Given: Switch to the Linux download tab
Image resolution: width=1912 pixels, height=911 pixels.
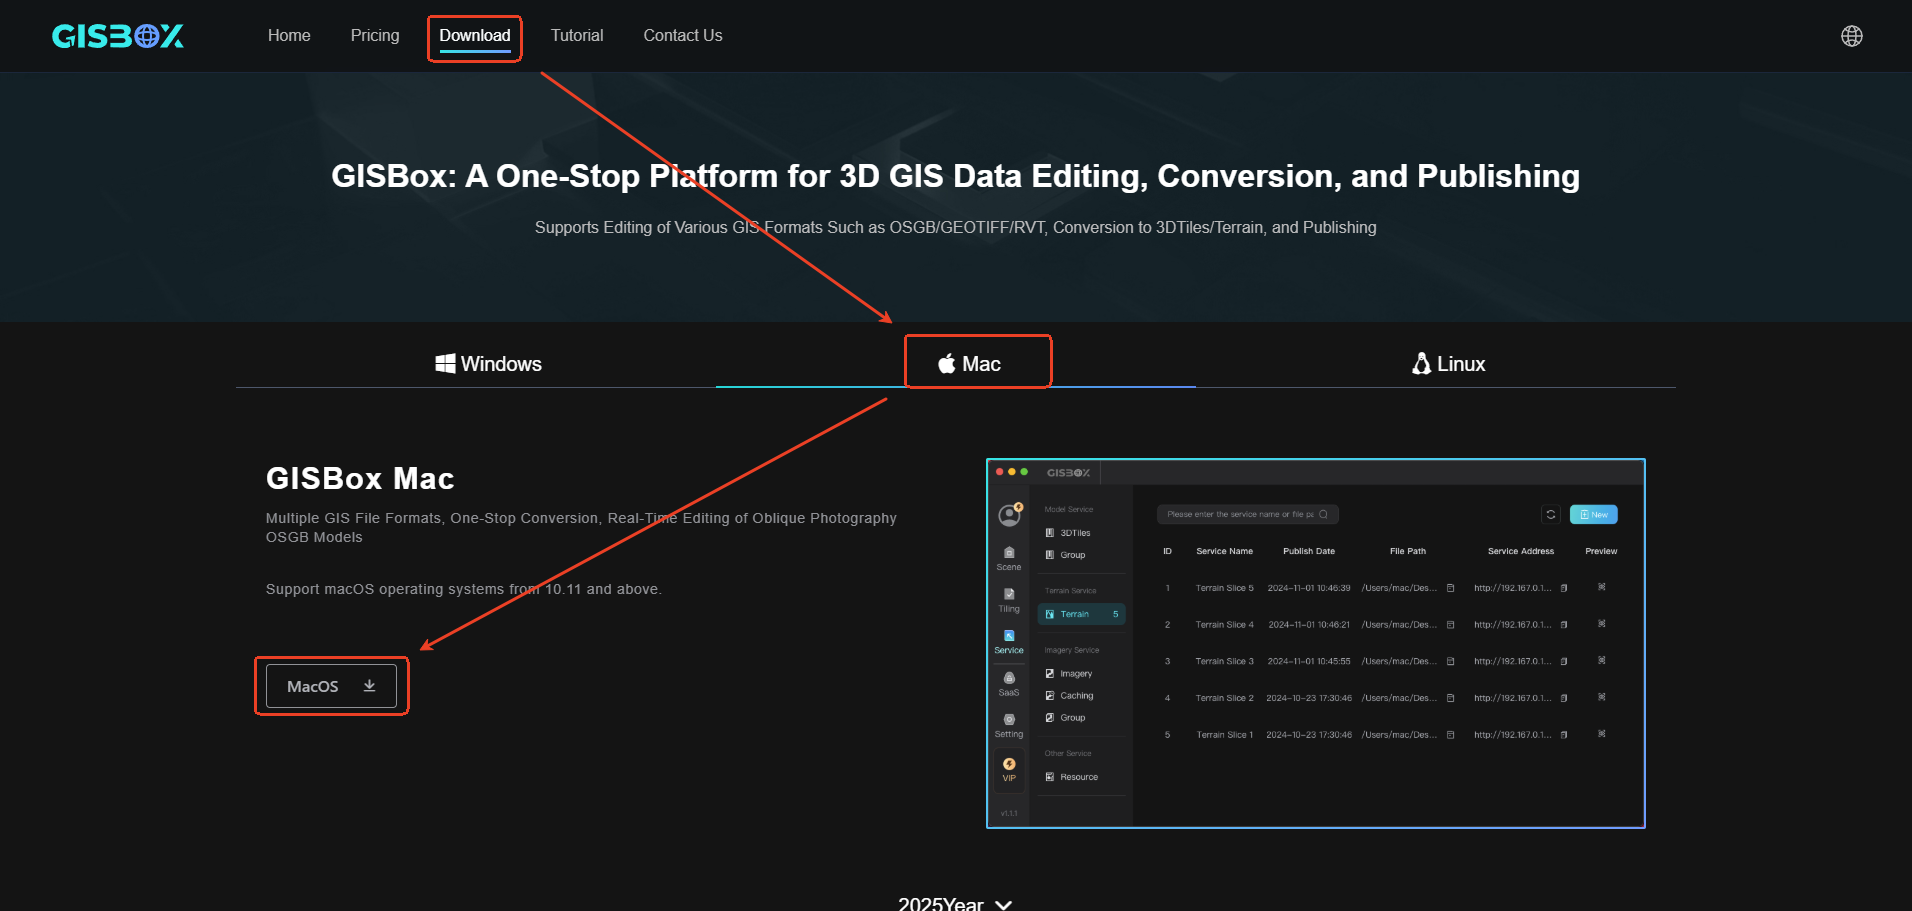Looking at the screenshot, I should point(1448,364).
